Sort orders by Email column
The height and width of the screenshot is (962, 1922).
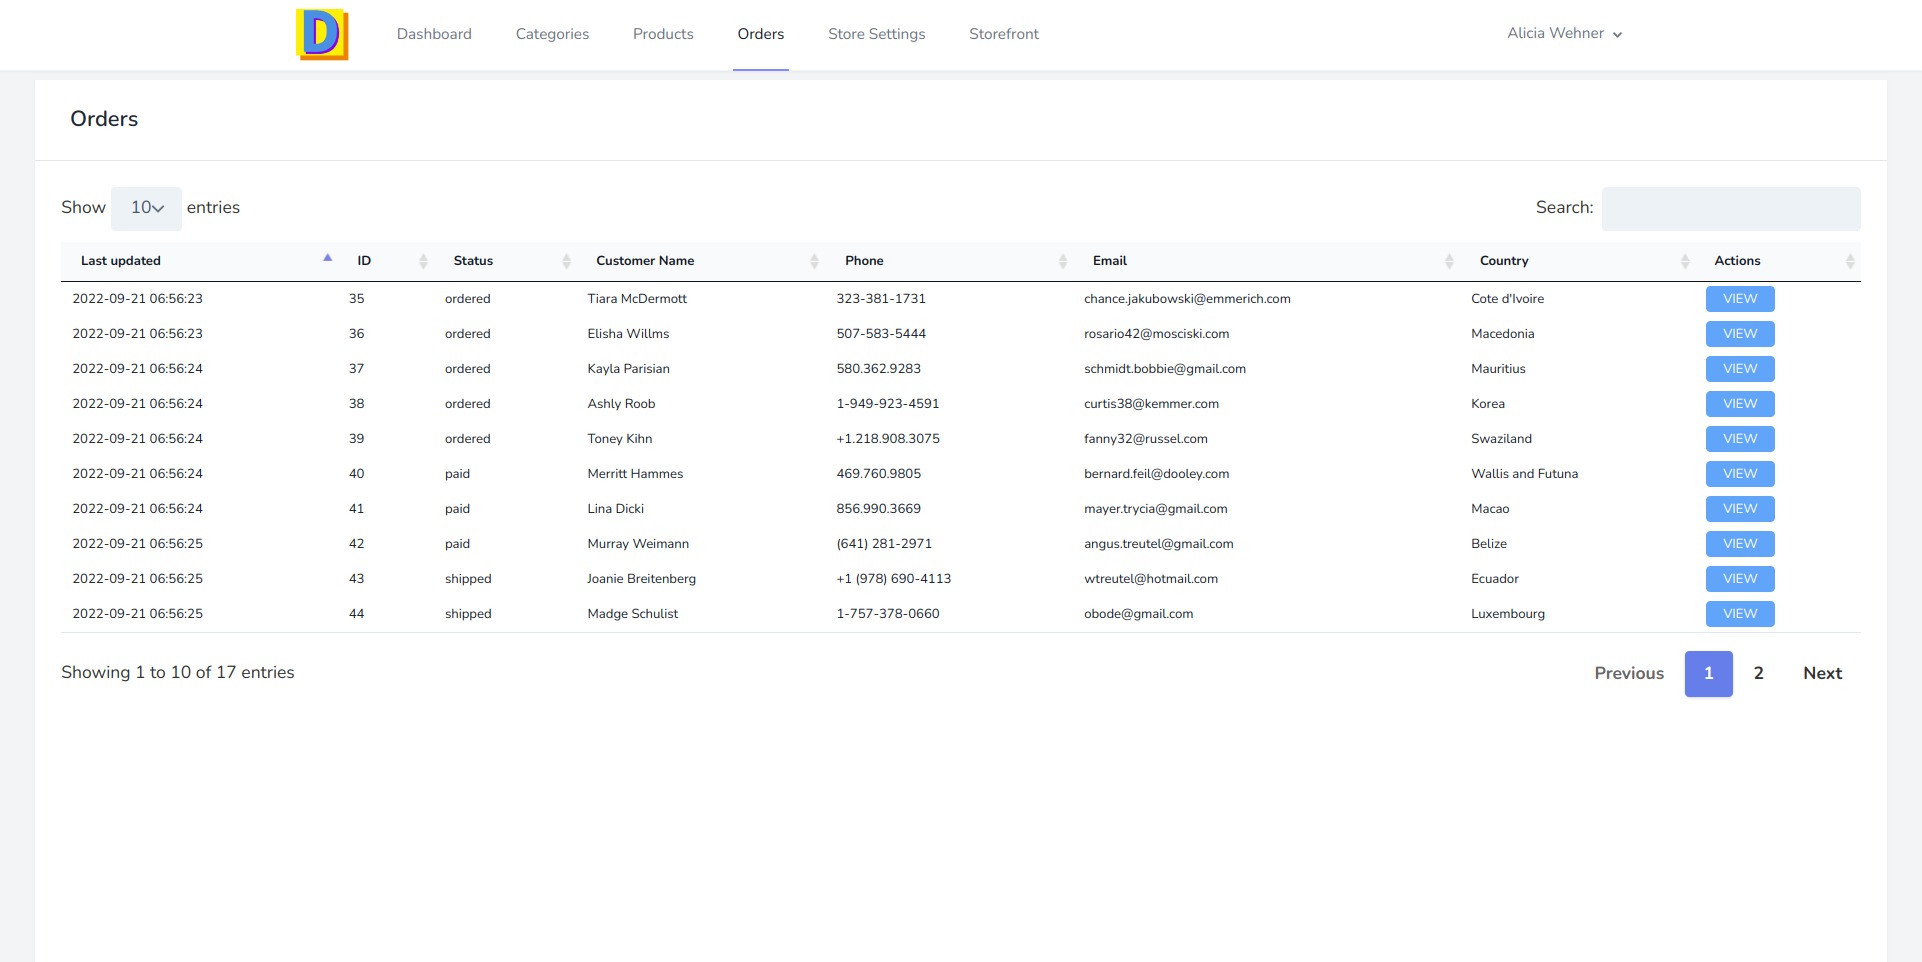click(x=1266, y=261)
